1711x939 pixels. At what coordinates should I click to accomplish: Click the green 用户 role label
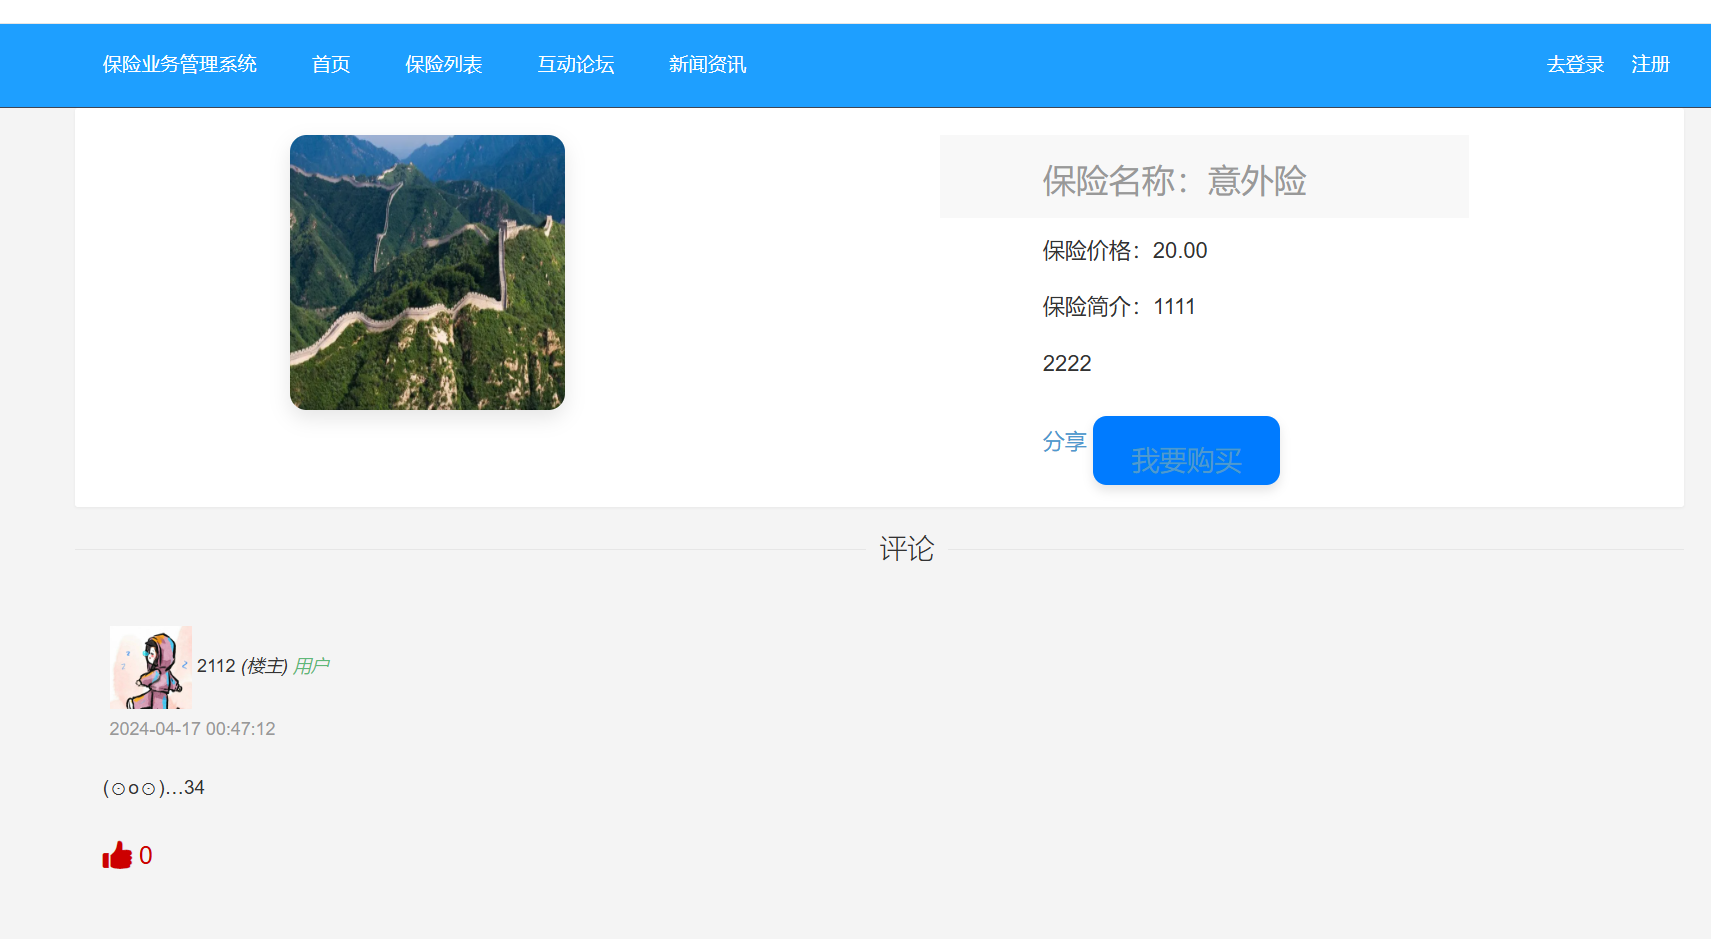coord(311,666)
